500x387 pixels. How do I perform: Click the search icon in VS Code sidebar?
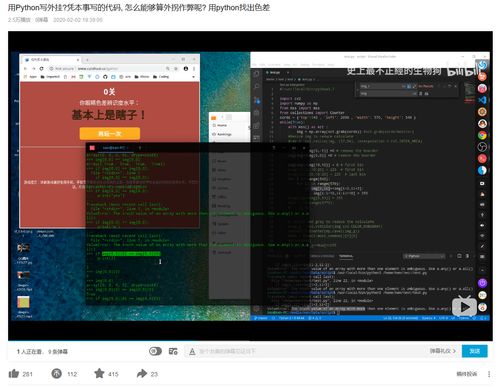(x=257, y=87)
